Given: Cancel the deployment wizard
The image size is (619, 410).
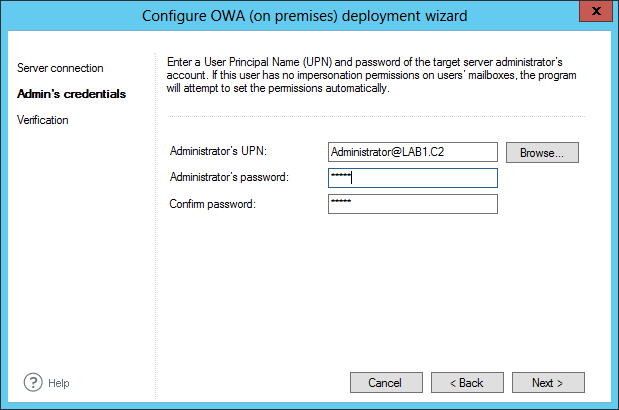Looking at the screenshot, I should 386,383.
